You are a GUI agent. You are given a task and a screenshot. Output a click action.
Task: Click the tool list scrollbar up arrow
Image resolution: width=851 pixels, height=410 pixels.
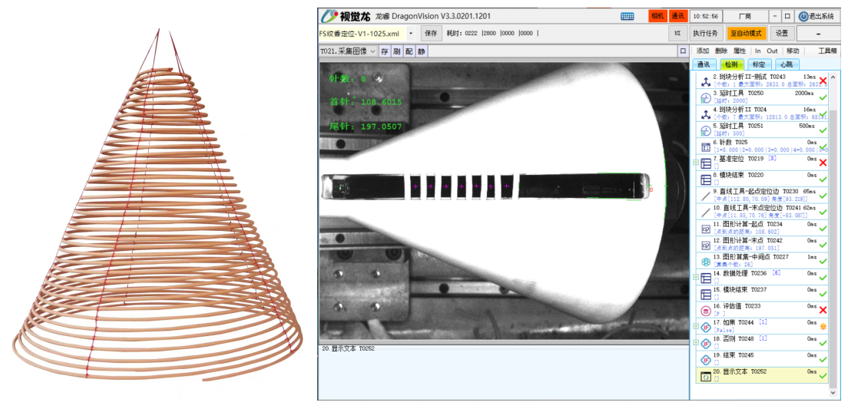point(833,75)
